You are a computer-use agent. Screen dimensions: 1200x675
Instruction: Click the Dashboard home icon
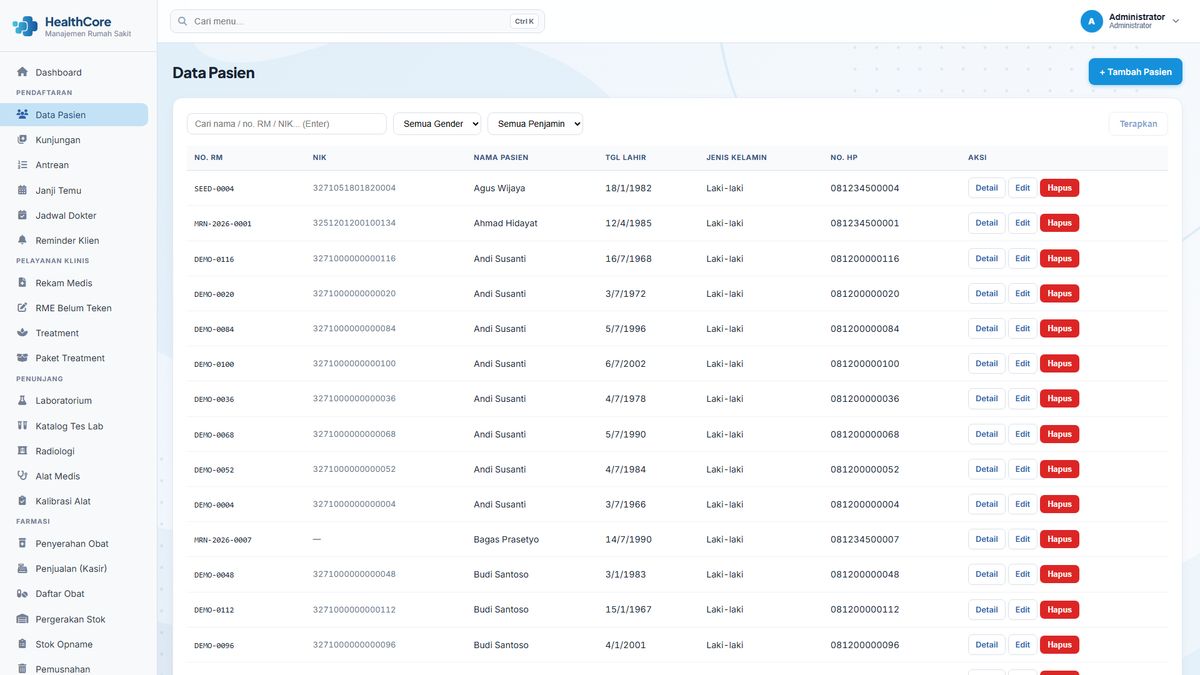click(x=22, y=72)
